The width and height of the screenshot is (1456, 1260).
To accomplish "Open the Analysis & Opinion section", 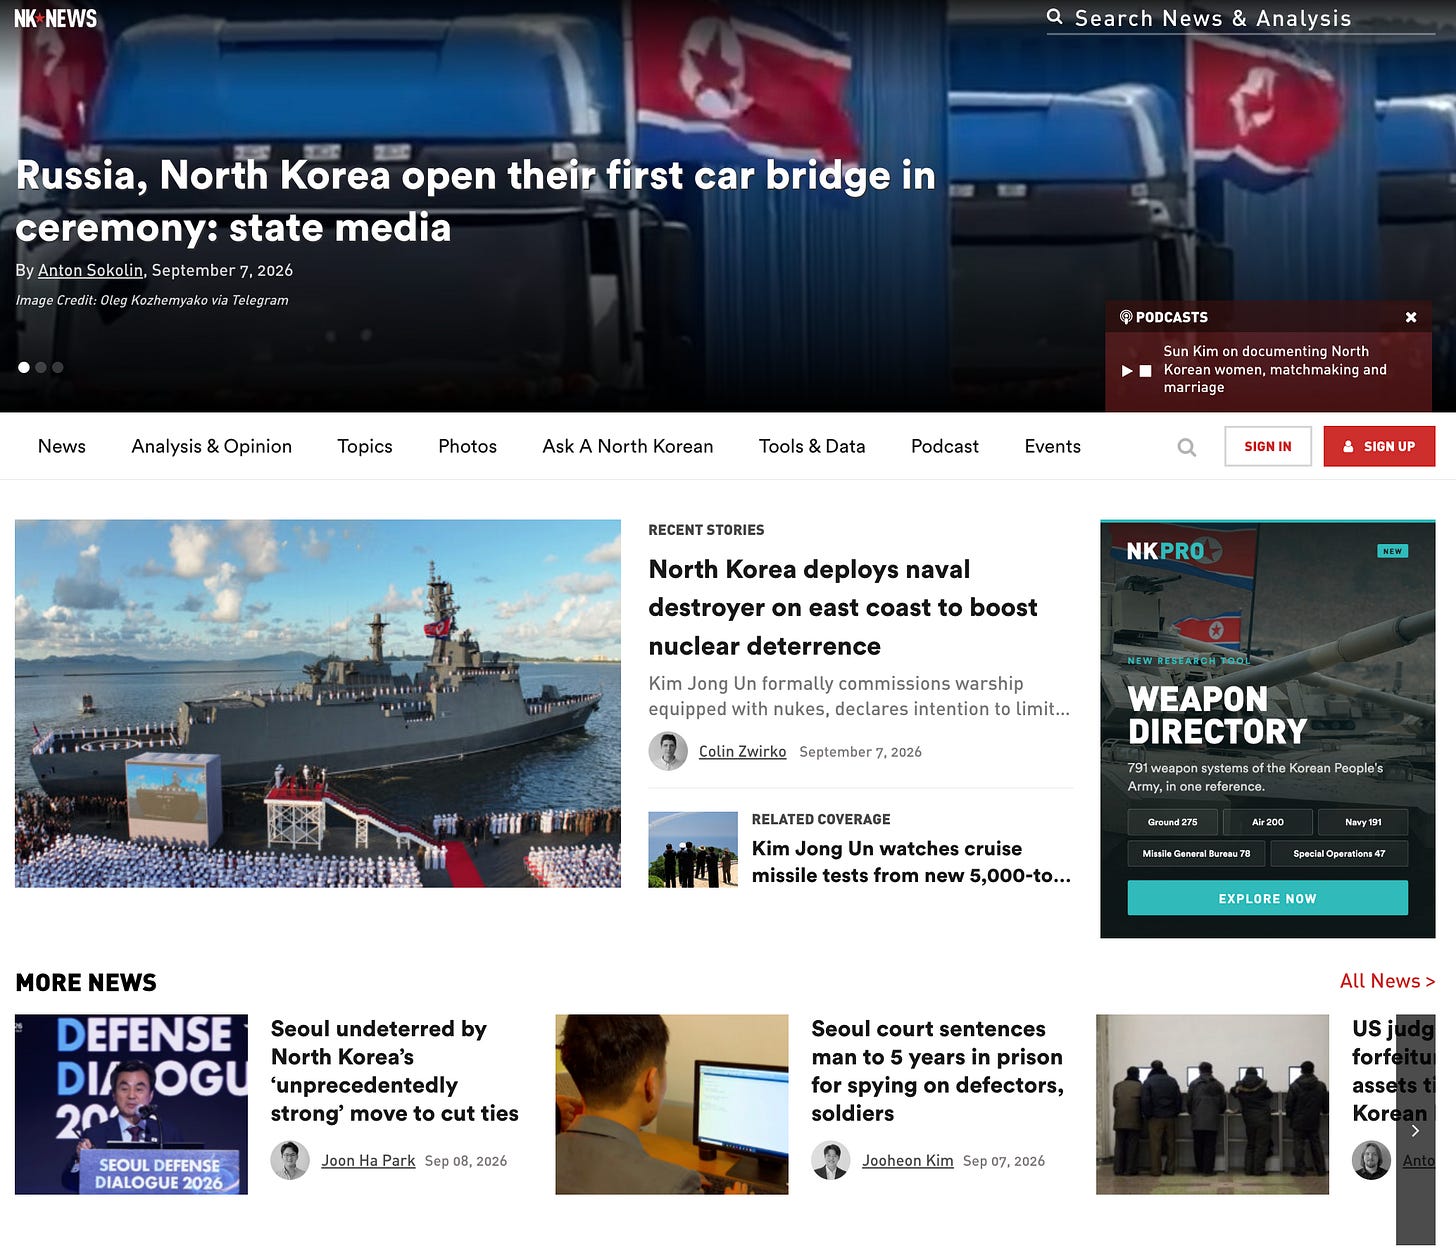I will click(x=212, y=446).
